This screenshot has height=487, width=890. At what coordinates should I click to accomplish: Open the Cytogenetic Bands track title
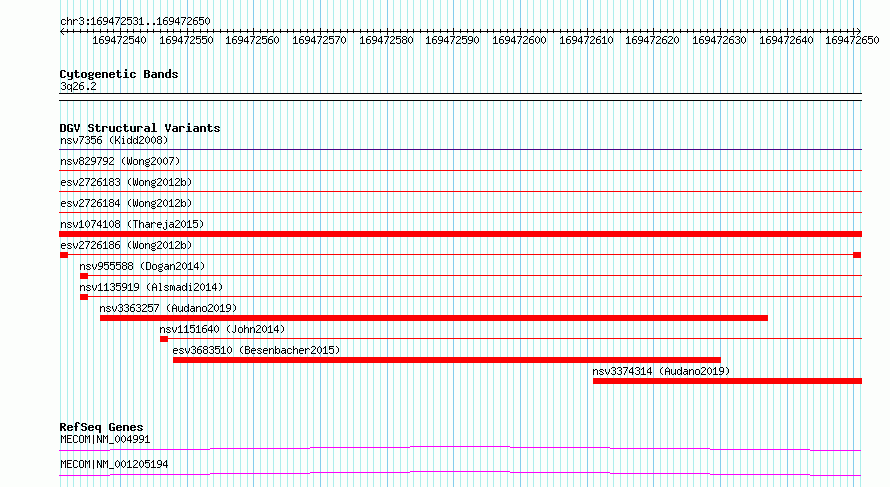119,74
